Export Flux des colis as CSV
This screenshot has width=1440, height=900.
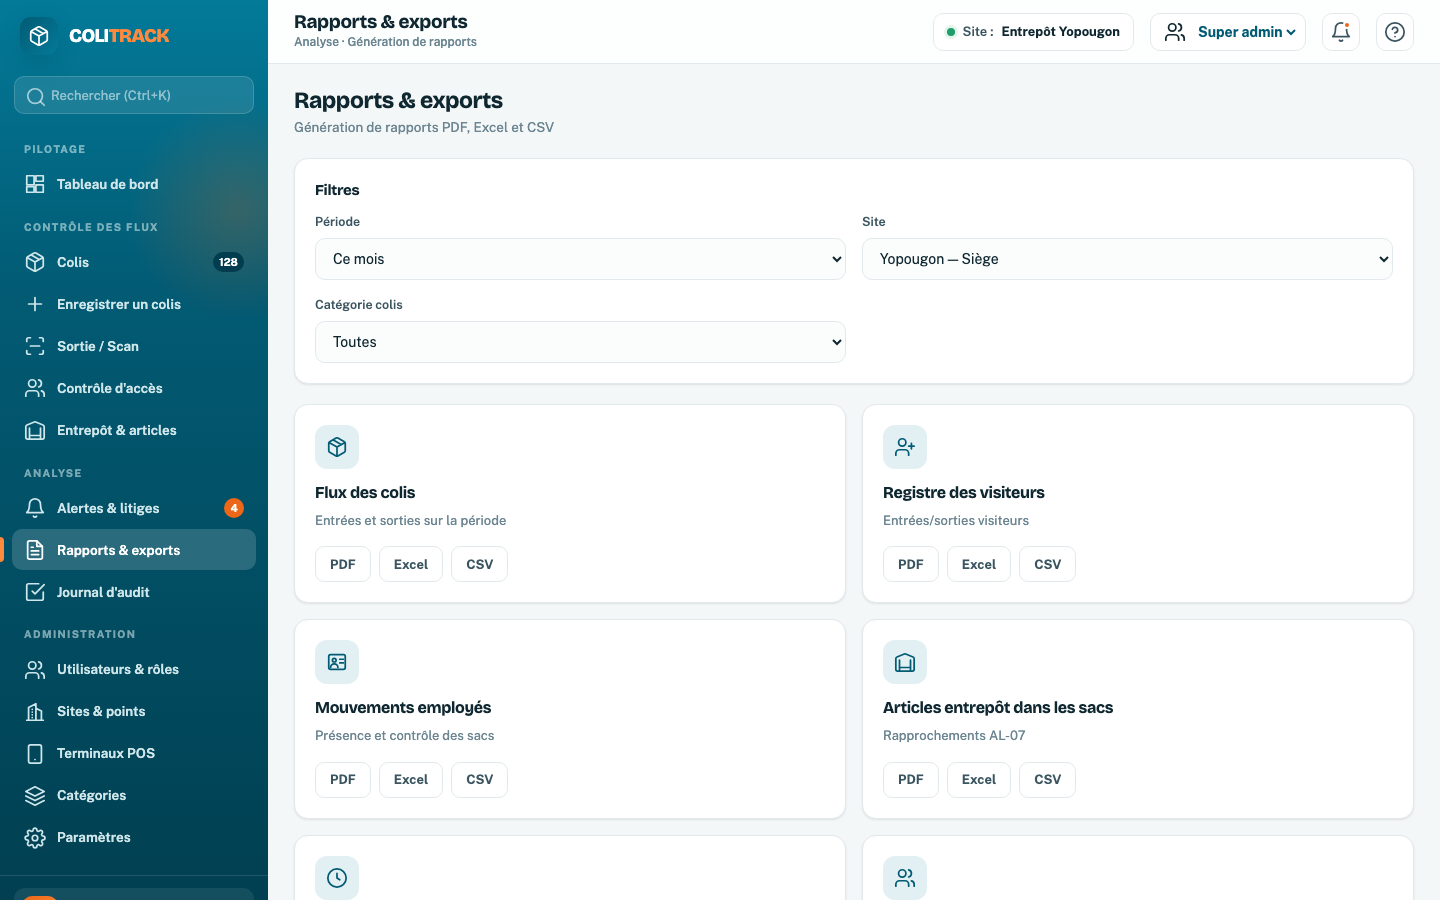click(480, 564)
